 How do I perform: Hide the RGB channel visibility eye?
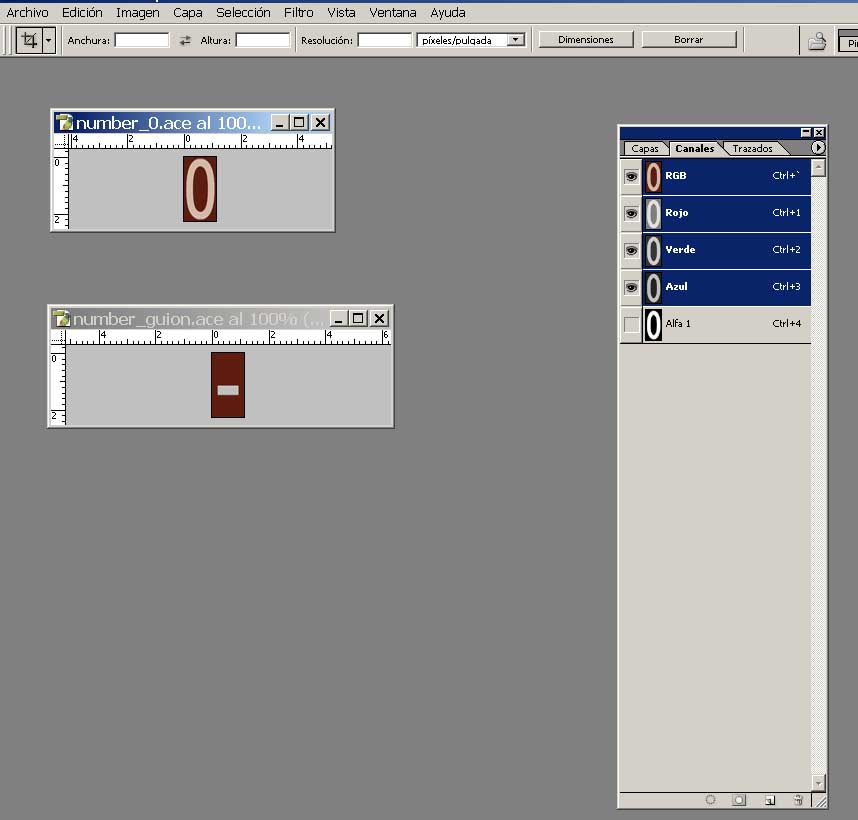point(631,176)
